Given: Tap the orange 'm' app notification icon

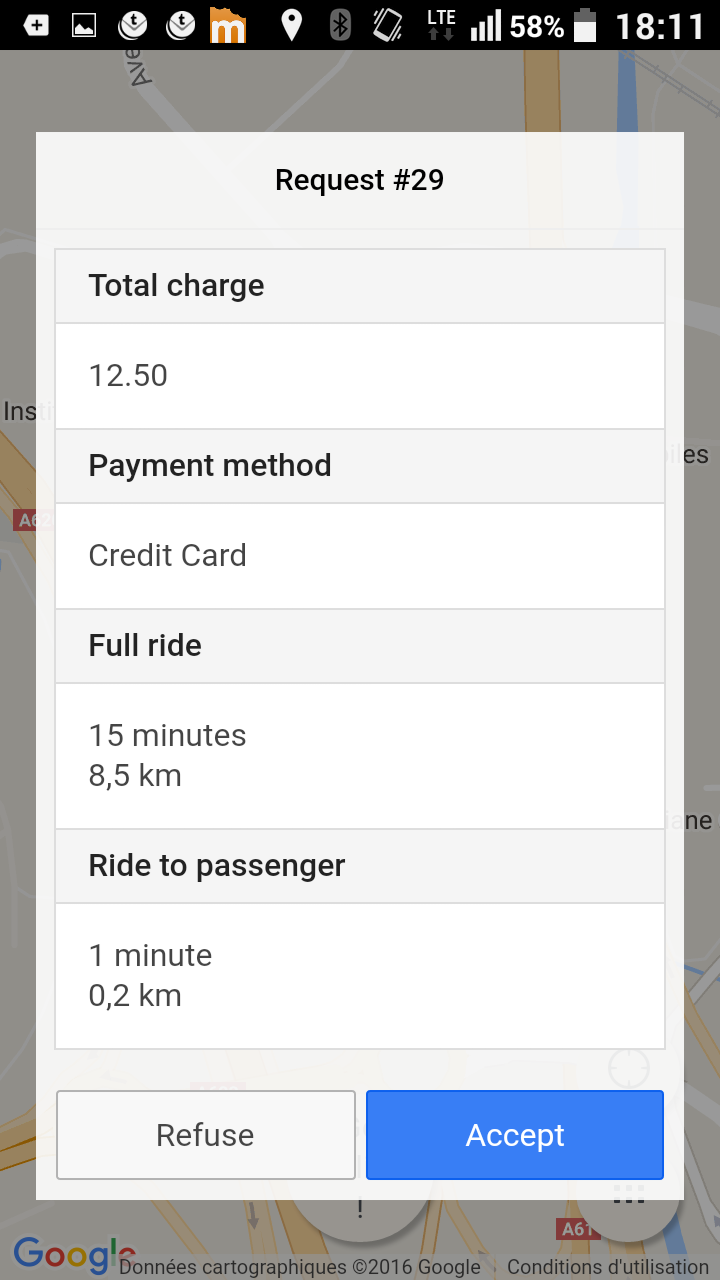Looking at the screenshot, I should click(x=228, y=26).
